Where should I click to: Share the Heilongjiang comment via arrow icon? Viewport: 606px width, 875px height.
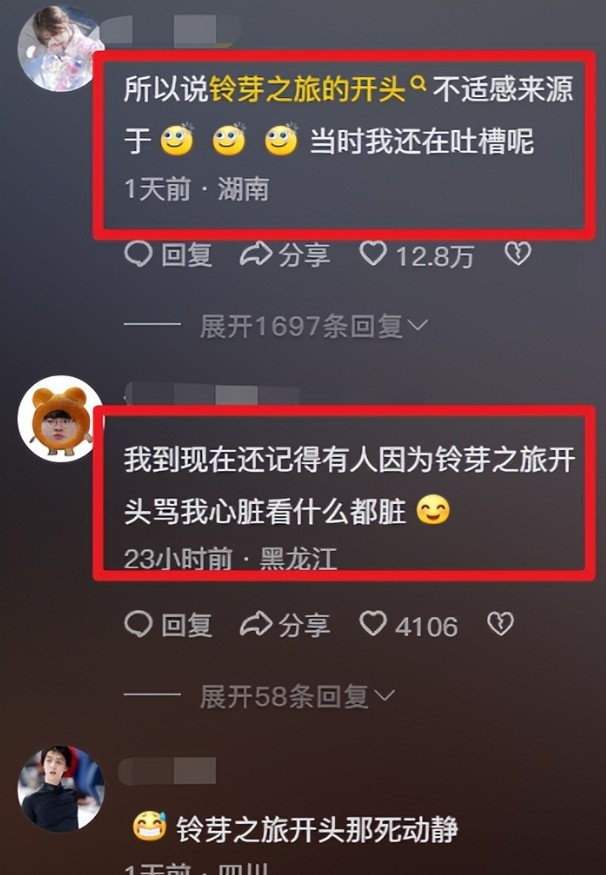point(256,624)
